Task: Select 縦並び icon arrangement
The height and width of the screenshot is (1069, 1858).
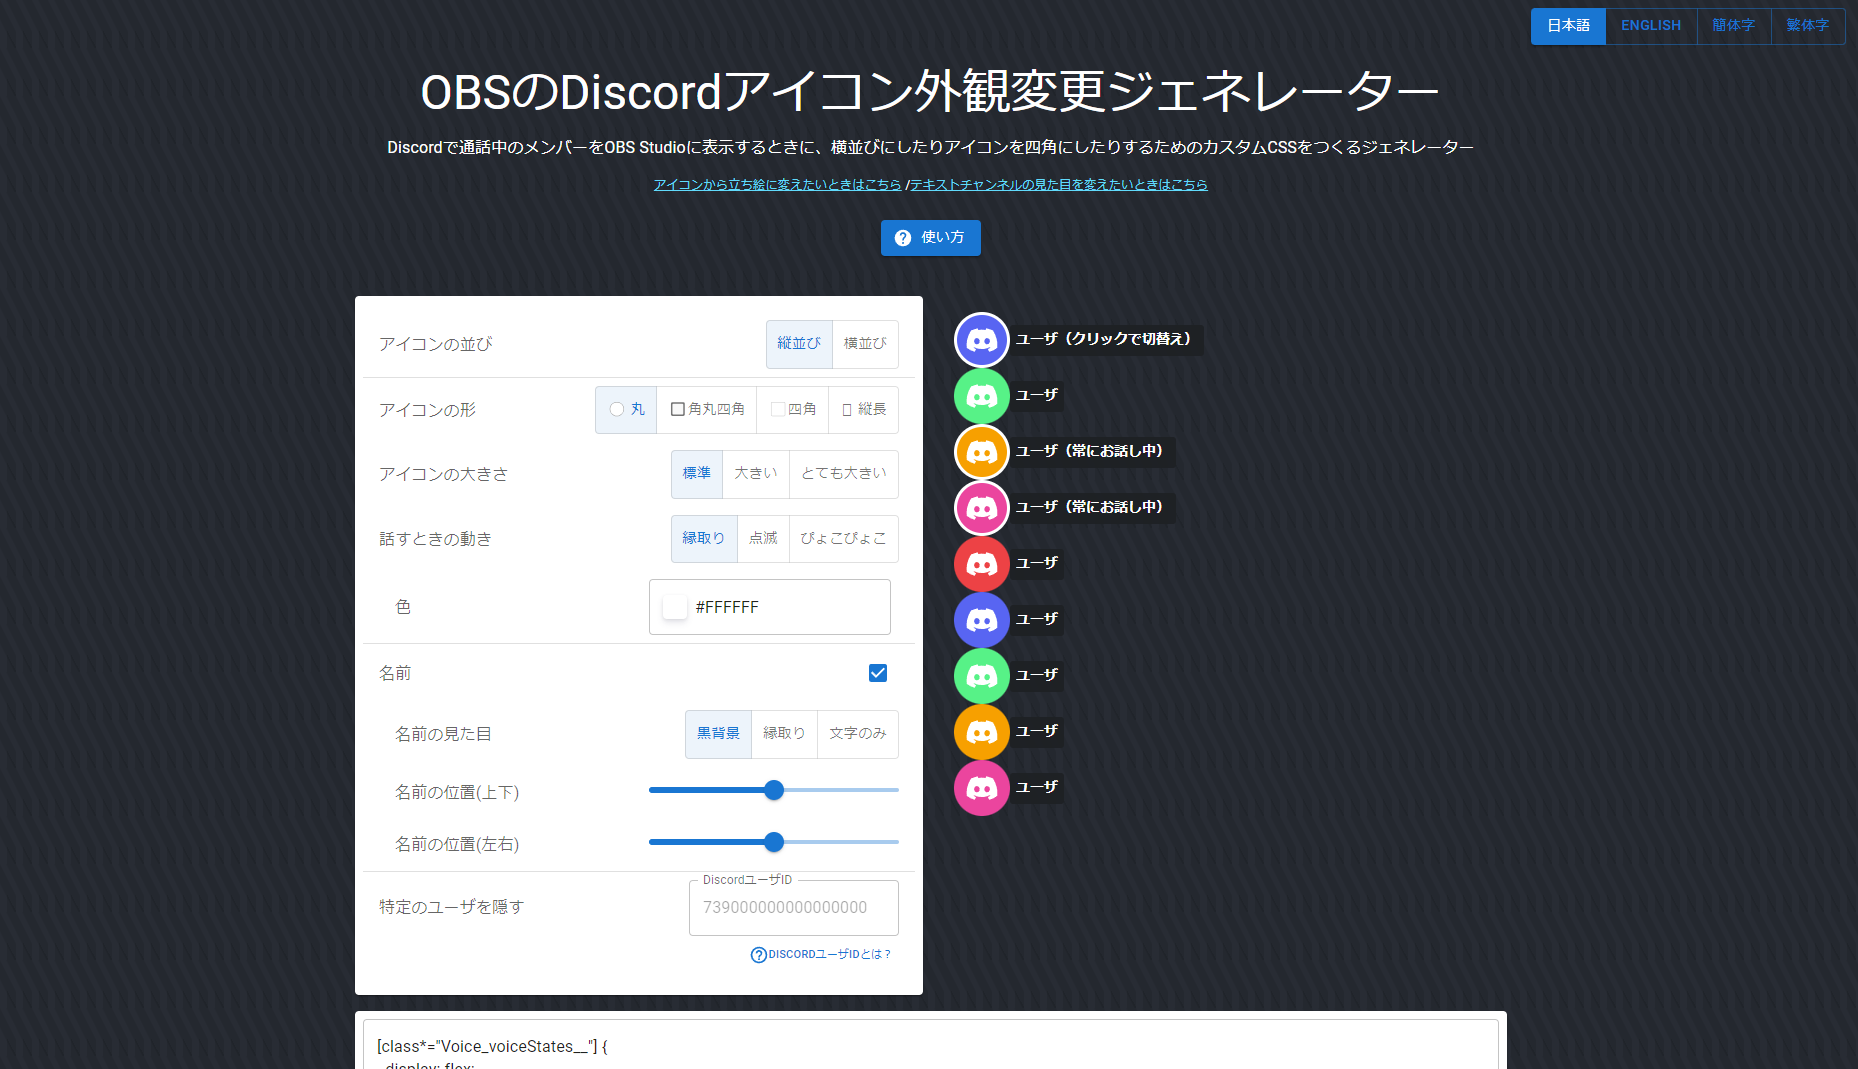Action: pyautogui.click(x=799, y=344)
